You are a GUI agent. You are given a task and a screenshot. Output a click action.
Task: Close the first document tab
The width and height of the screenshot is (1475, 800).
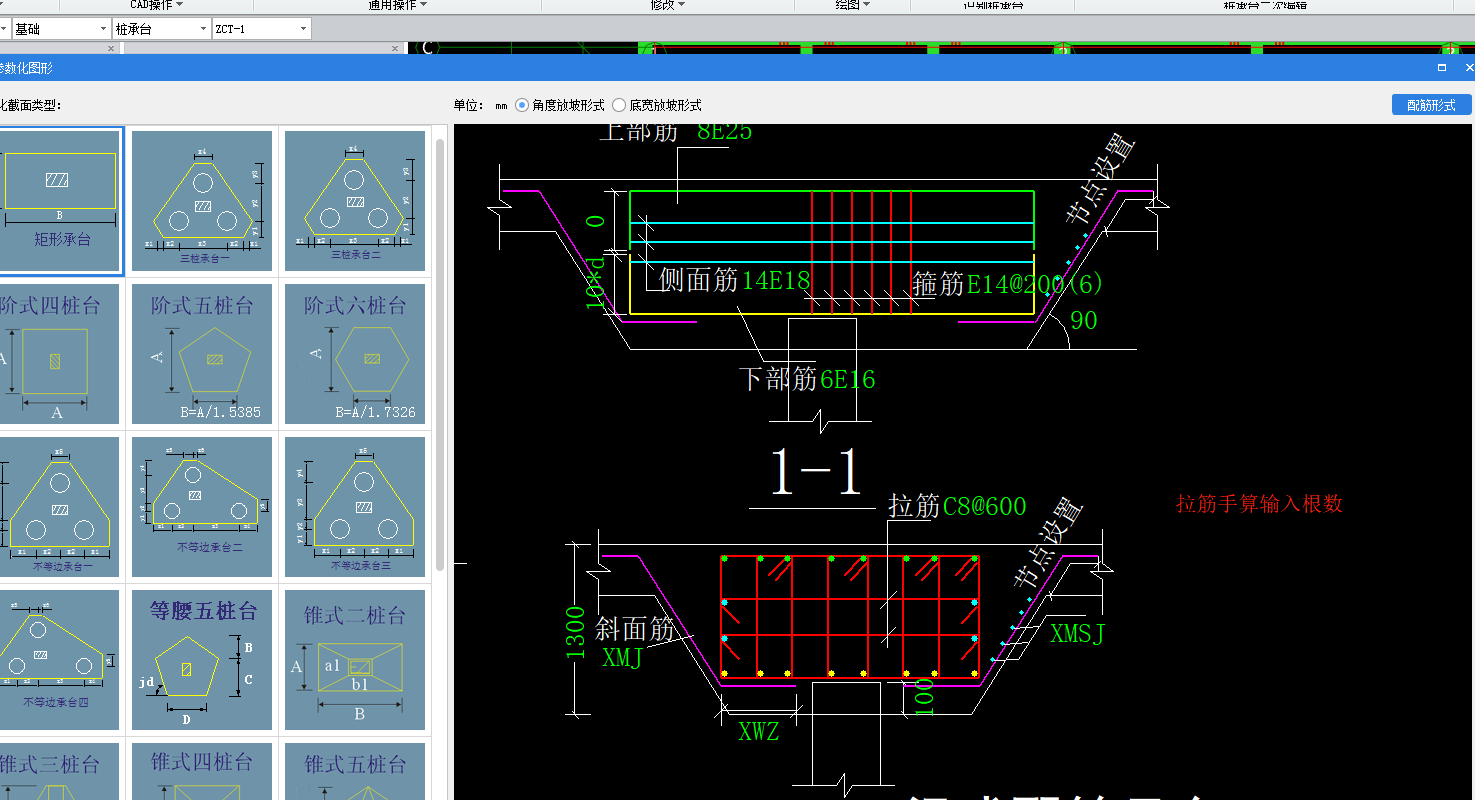[110, 48]
